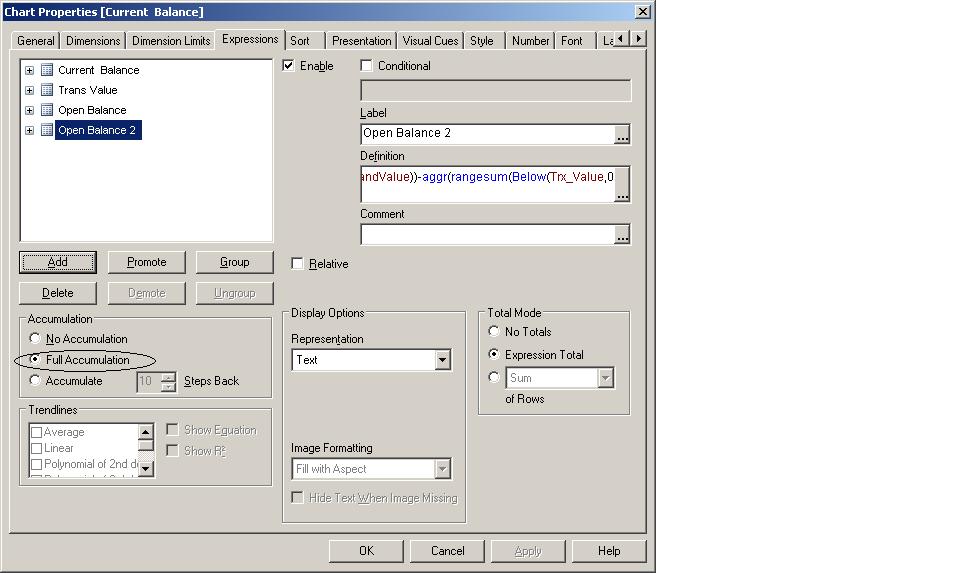This screenshot has width=960, height=573.
Task: Open the Comment field ellipsis editor button
Action: coord(622,234)
